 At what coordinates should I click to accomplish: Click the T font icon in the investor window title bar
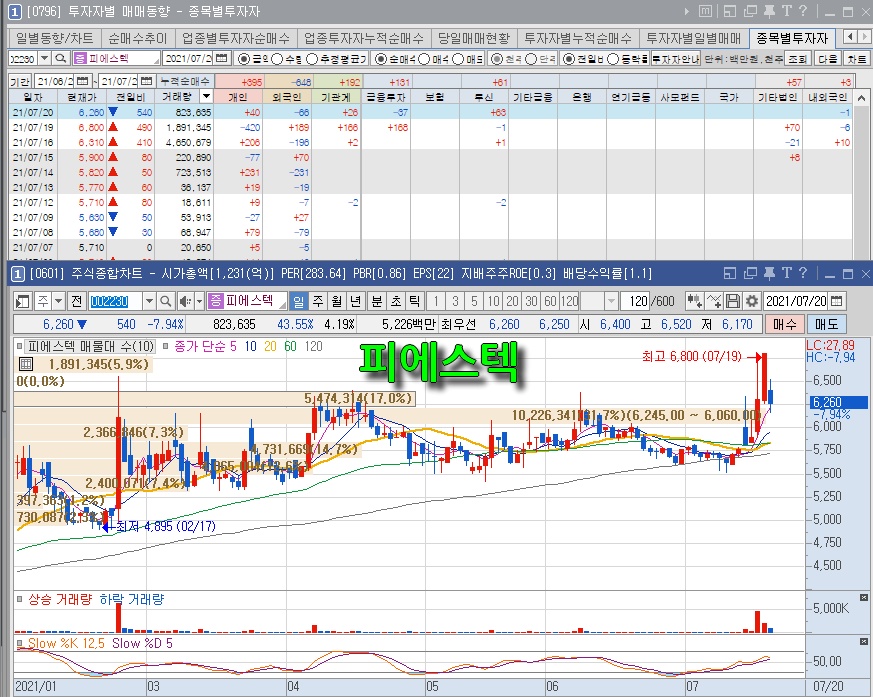tap(786, 11)
